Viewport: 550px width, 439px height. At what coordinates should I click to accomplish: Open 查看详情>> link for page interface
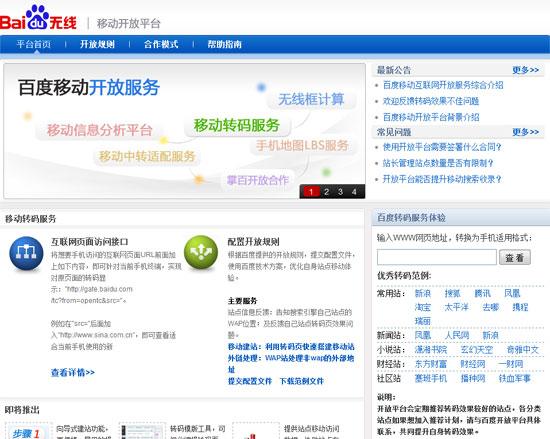[x=73, y=372]
